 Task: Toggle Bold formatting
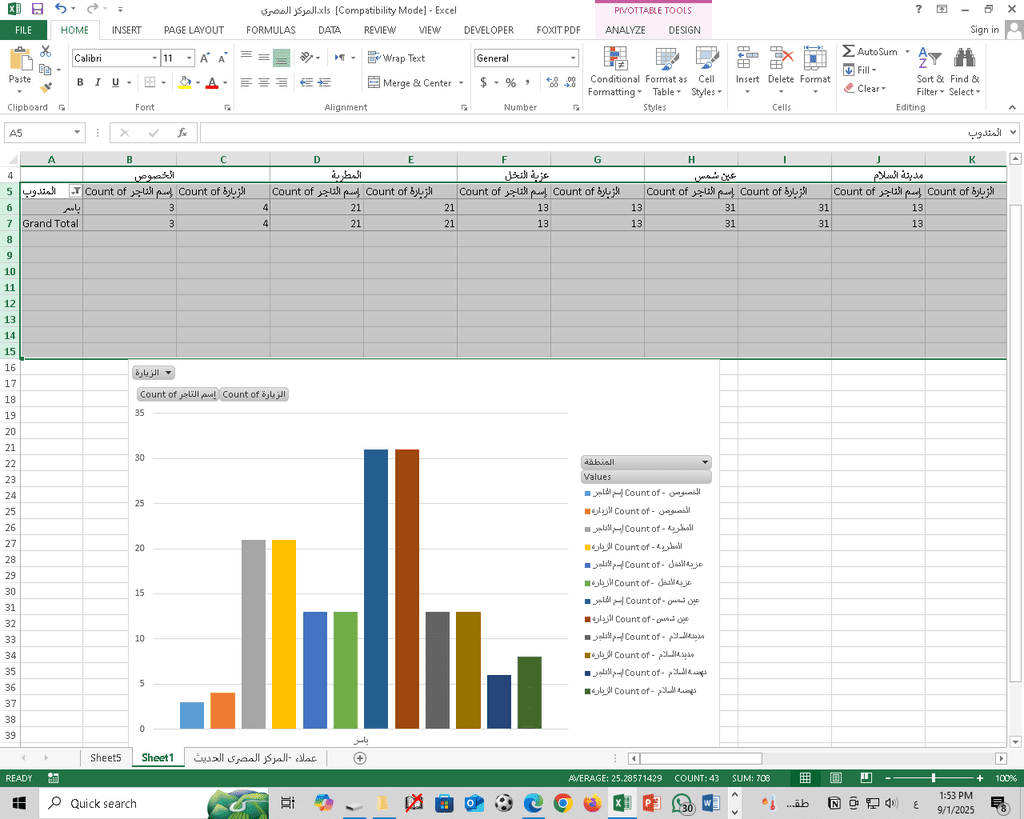80,83
